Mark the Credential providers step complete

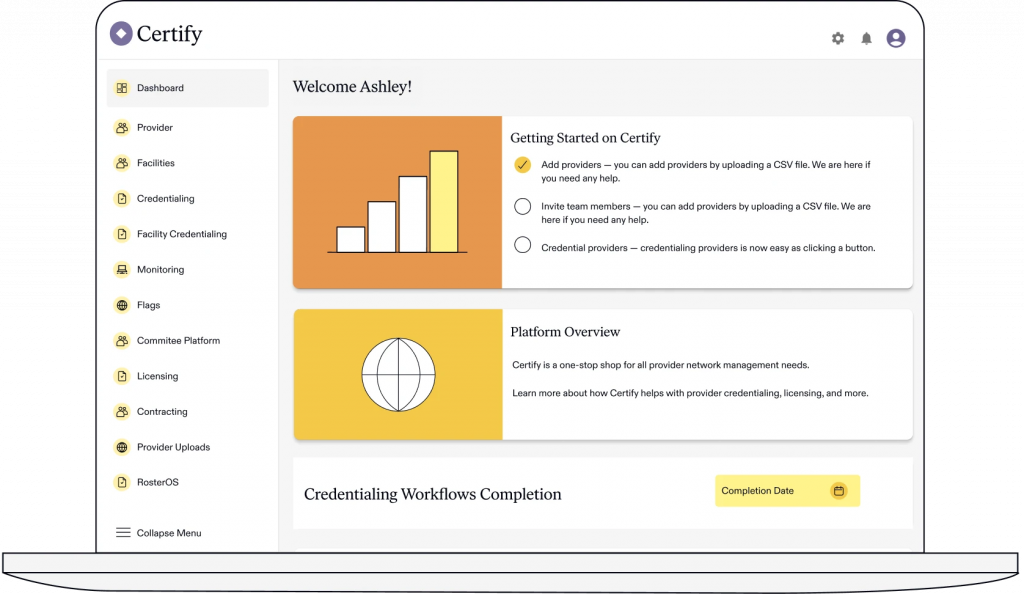tap(522, 244)
